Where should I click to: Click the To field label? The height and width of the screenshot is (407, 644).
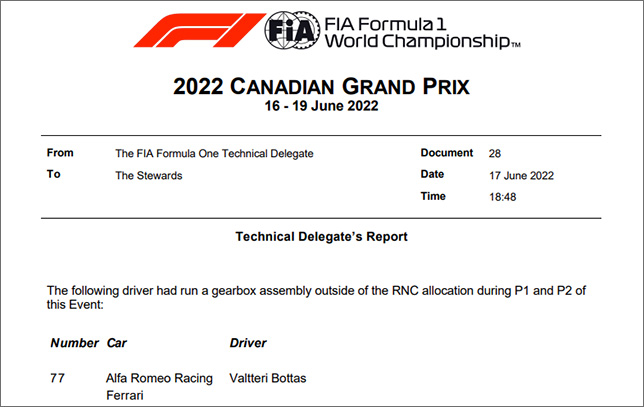(53, 174)
